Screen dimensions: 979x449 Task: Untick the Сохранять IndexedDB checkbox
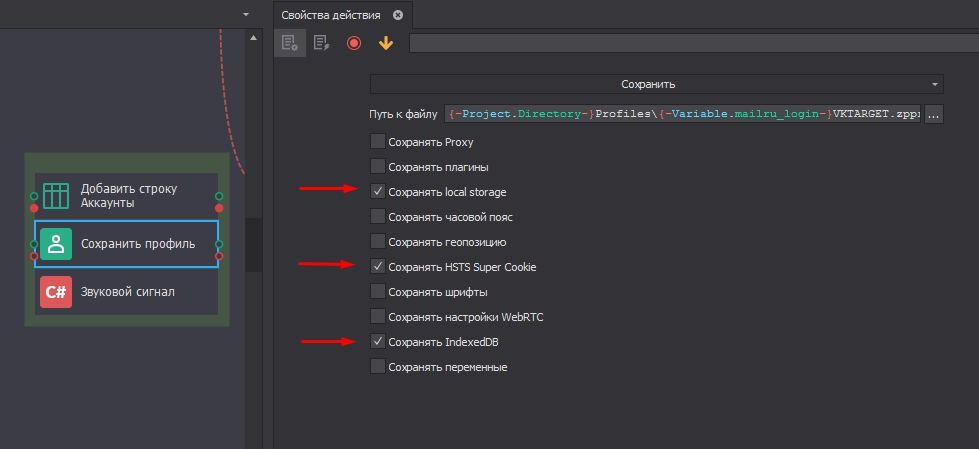(x=378, y=341)
